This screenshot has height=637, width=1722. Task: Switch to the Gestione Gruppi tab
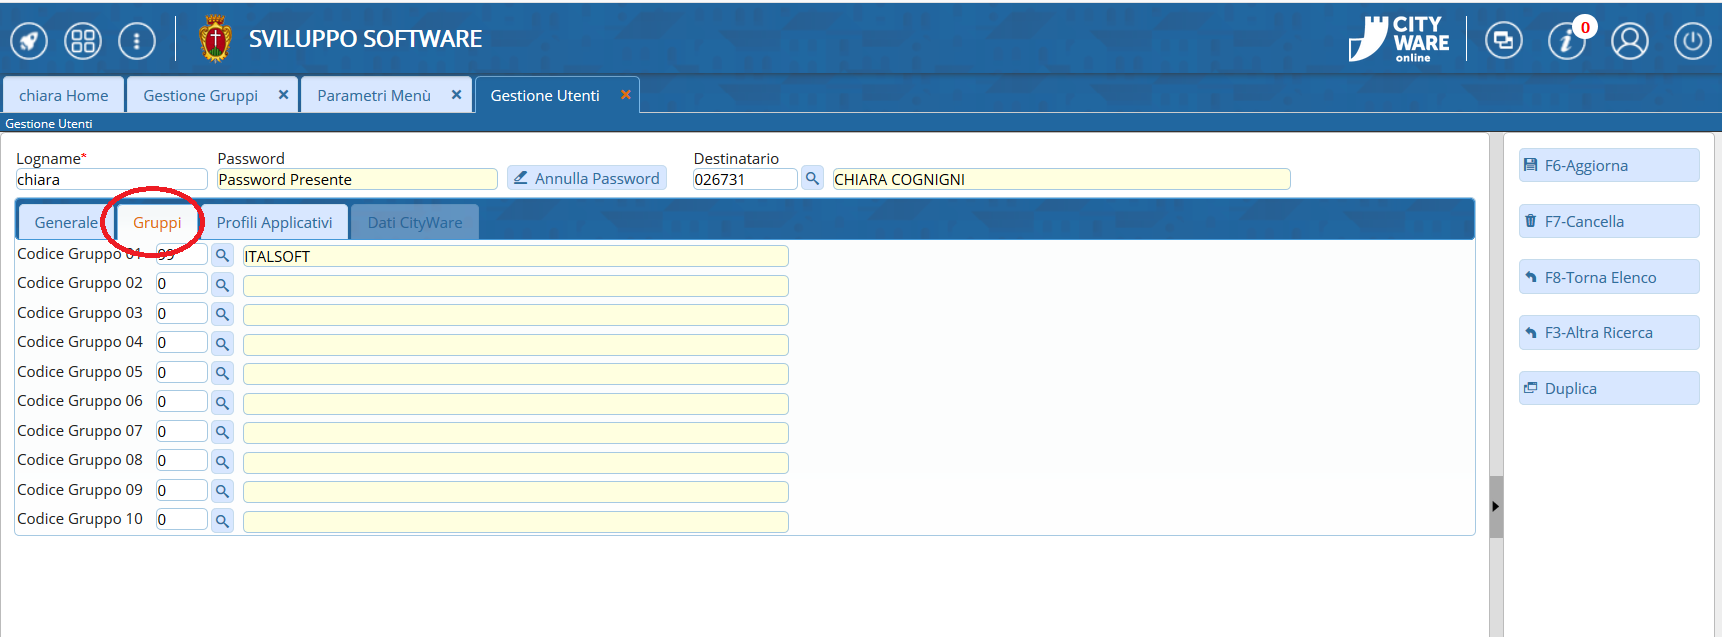coord(200,96)
